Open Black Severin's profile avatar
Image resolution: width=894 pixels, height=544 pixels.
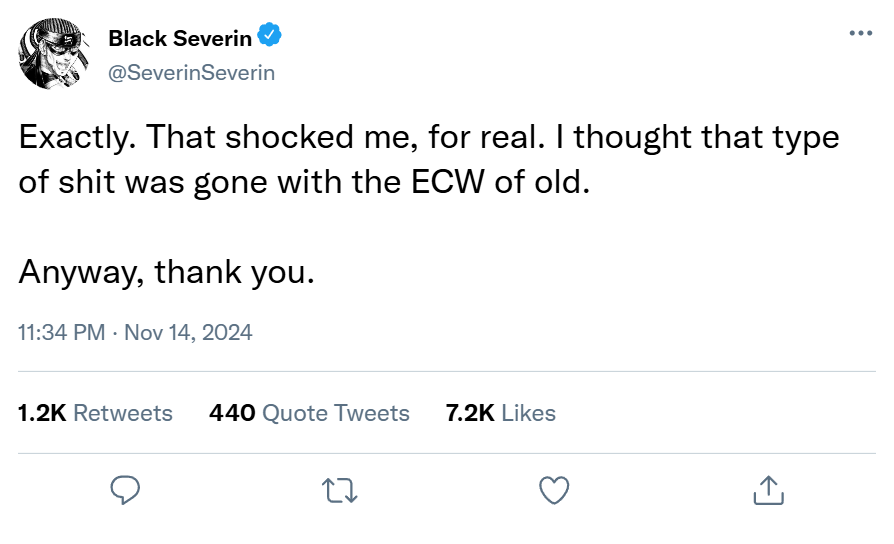[x=55, y=54]
